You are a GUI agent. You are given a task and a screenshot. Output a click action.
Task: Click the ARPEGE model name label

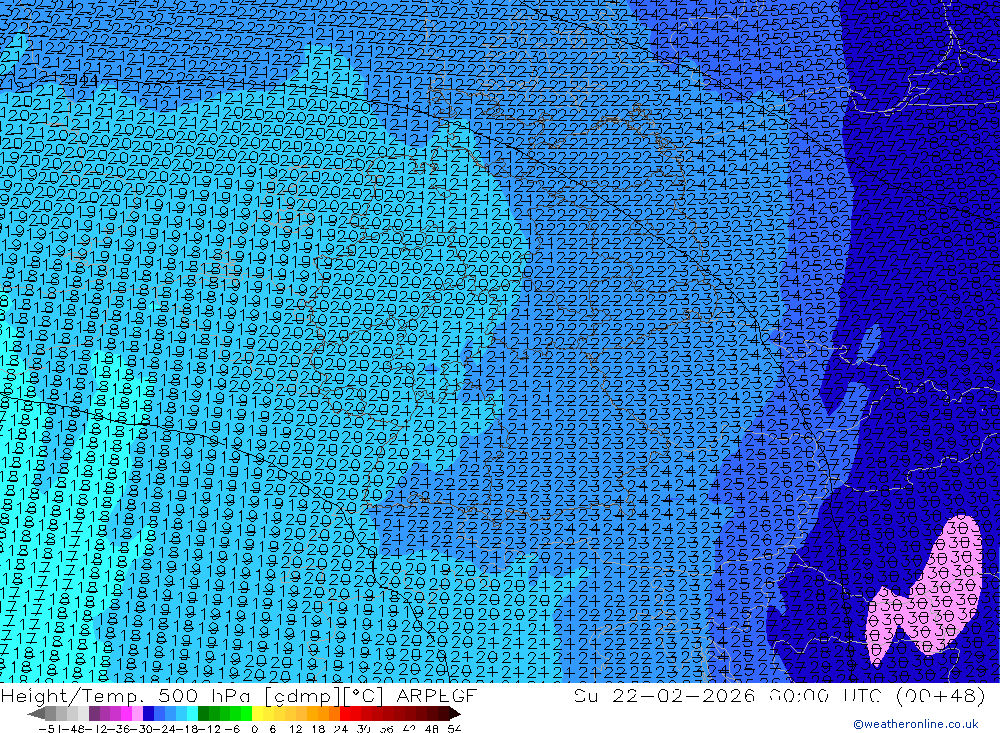(x=436, y=695)
